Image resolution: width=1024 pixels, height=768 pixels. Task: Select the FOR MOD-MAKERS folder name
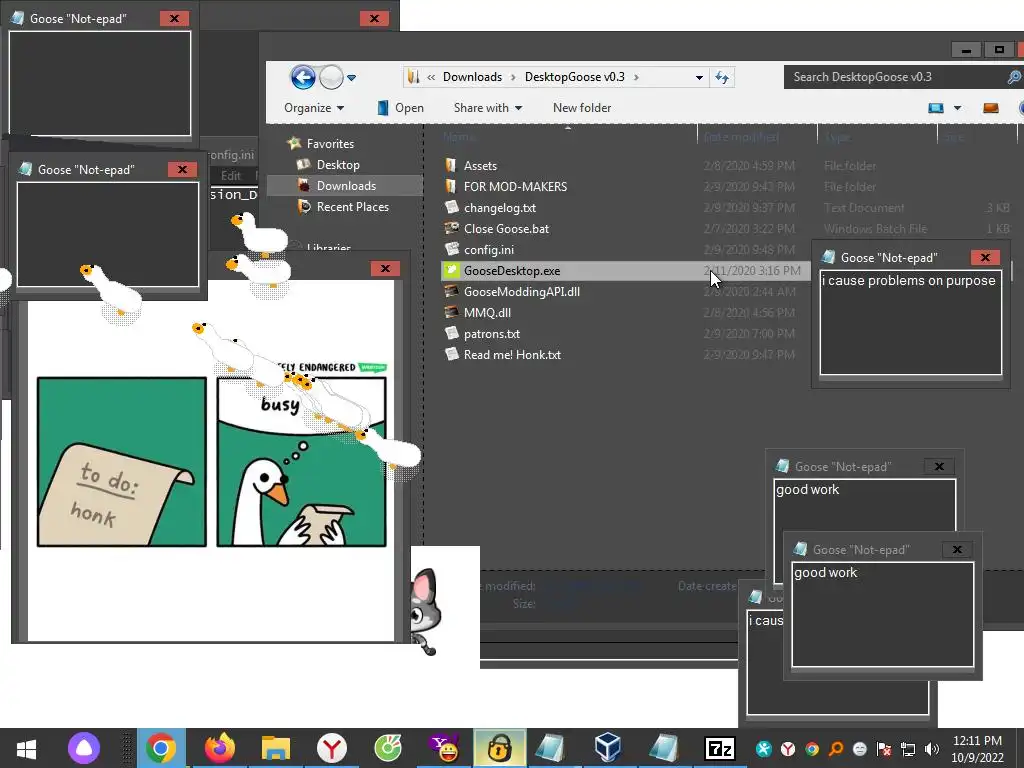coord(515,187)
